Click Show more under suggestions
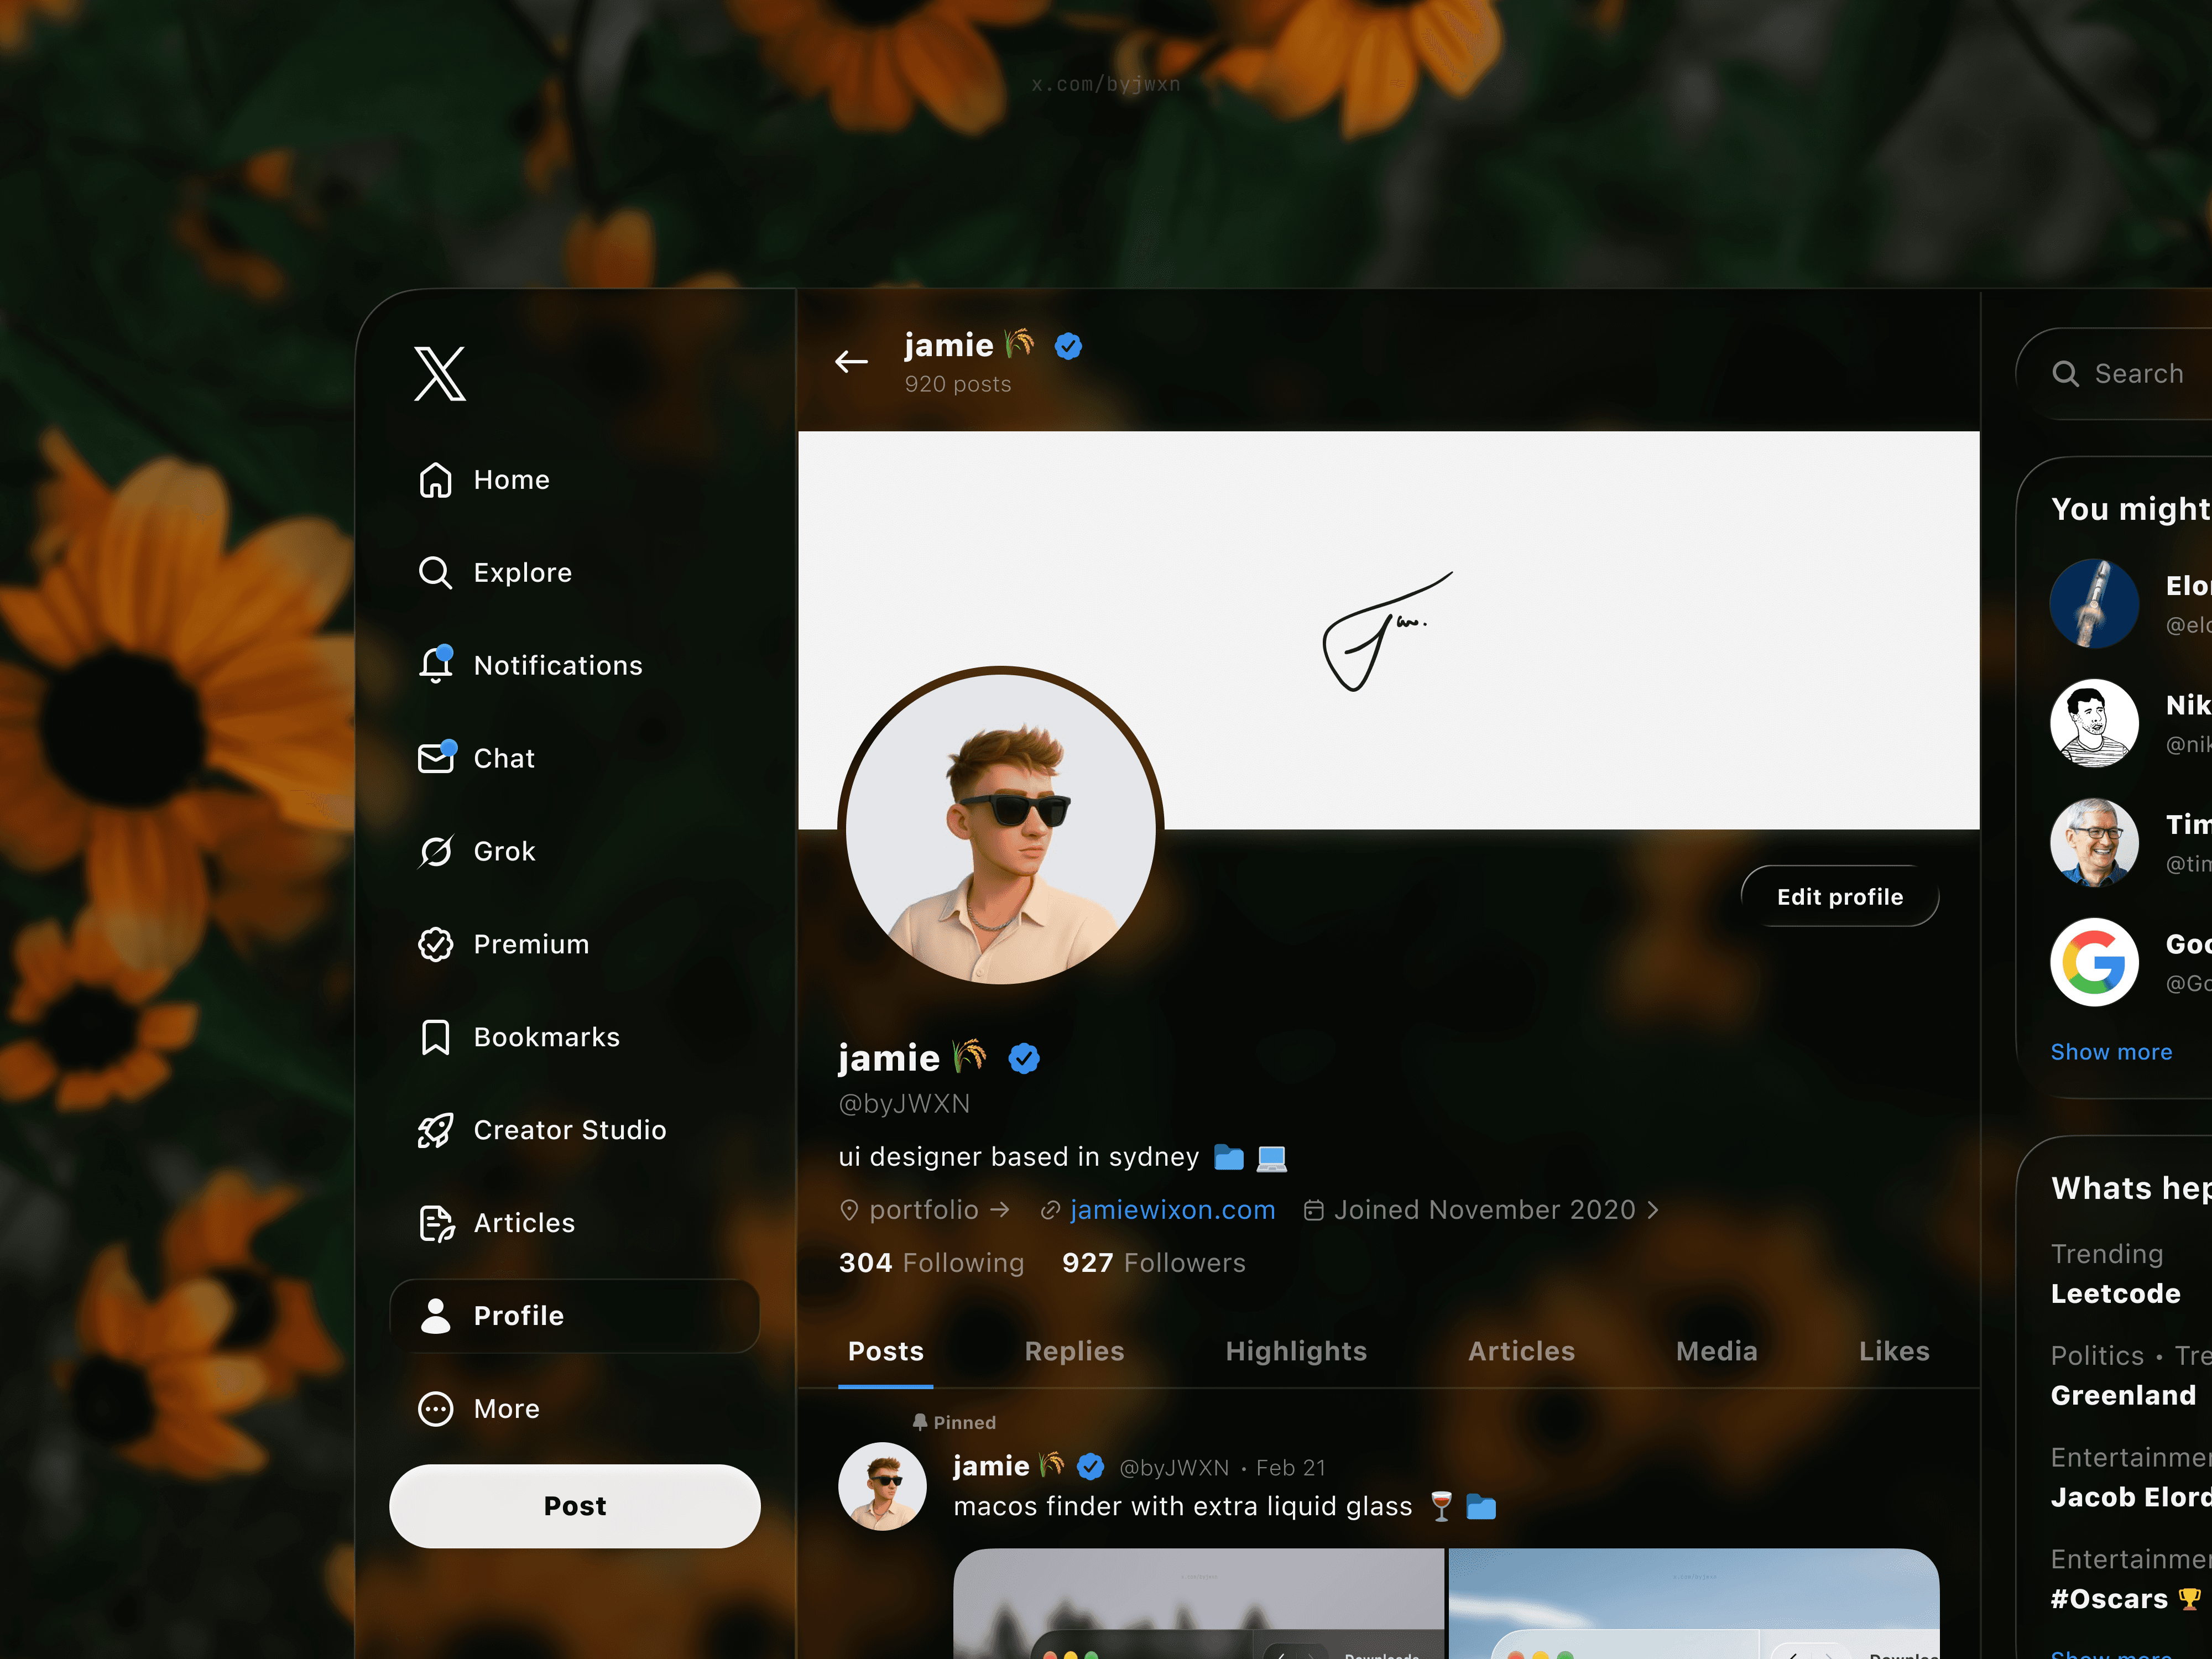The image size is (2212, 1659). [2110, 1052]
